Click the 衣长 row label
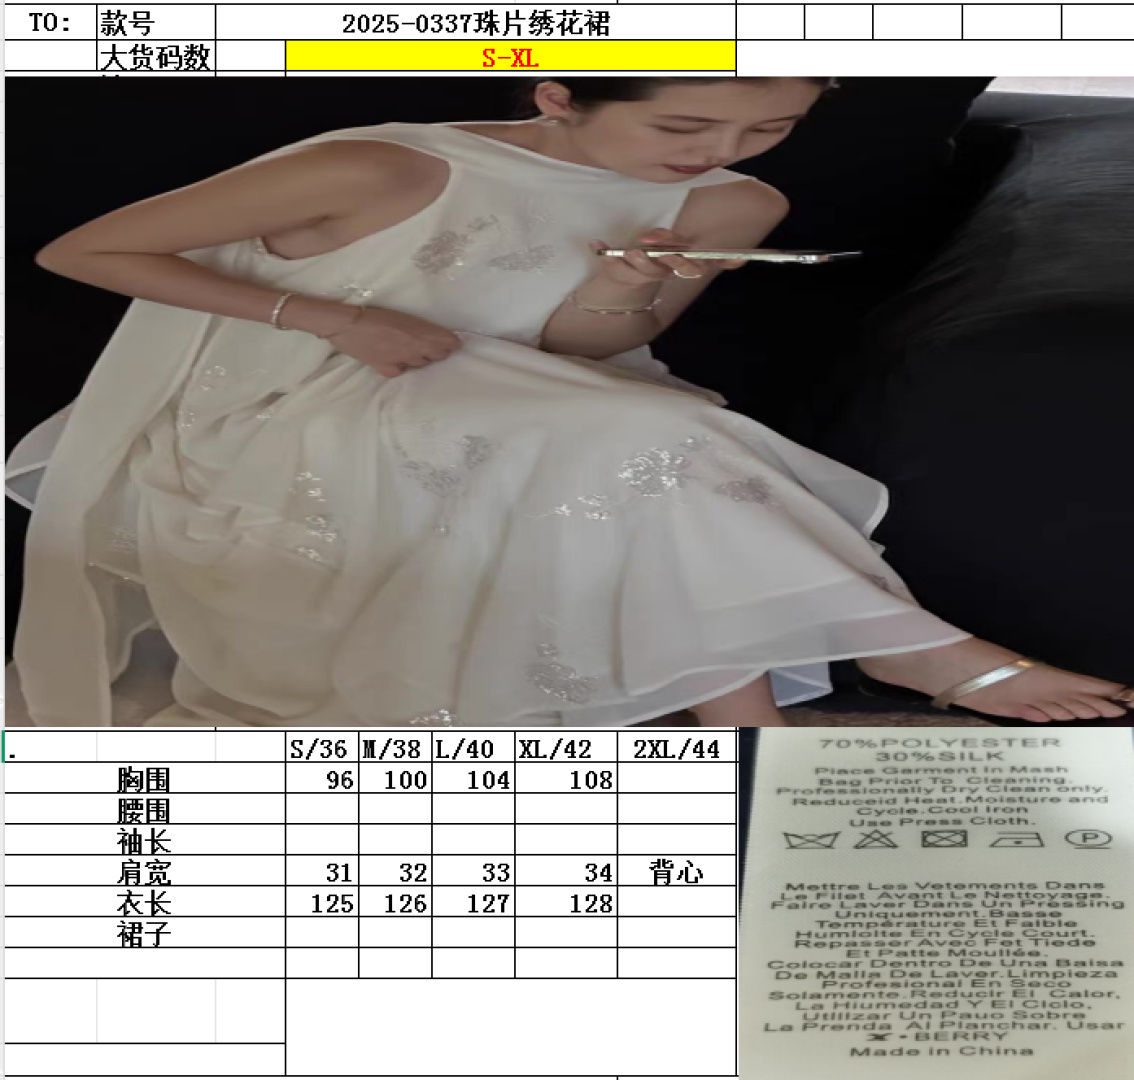Screen dimensions: 1134x1080 pyautogui.click(x=144, y=903)
